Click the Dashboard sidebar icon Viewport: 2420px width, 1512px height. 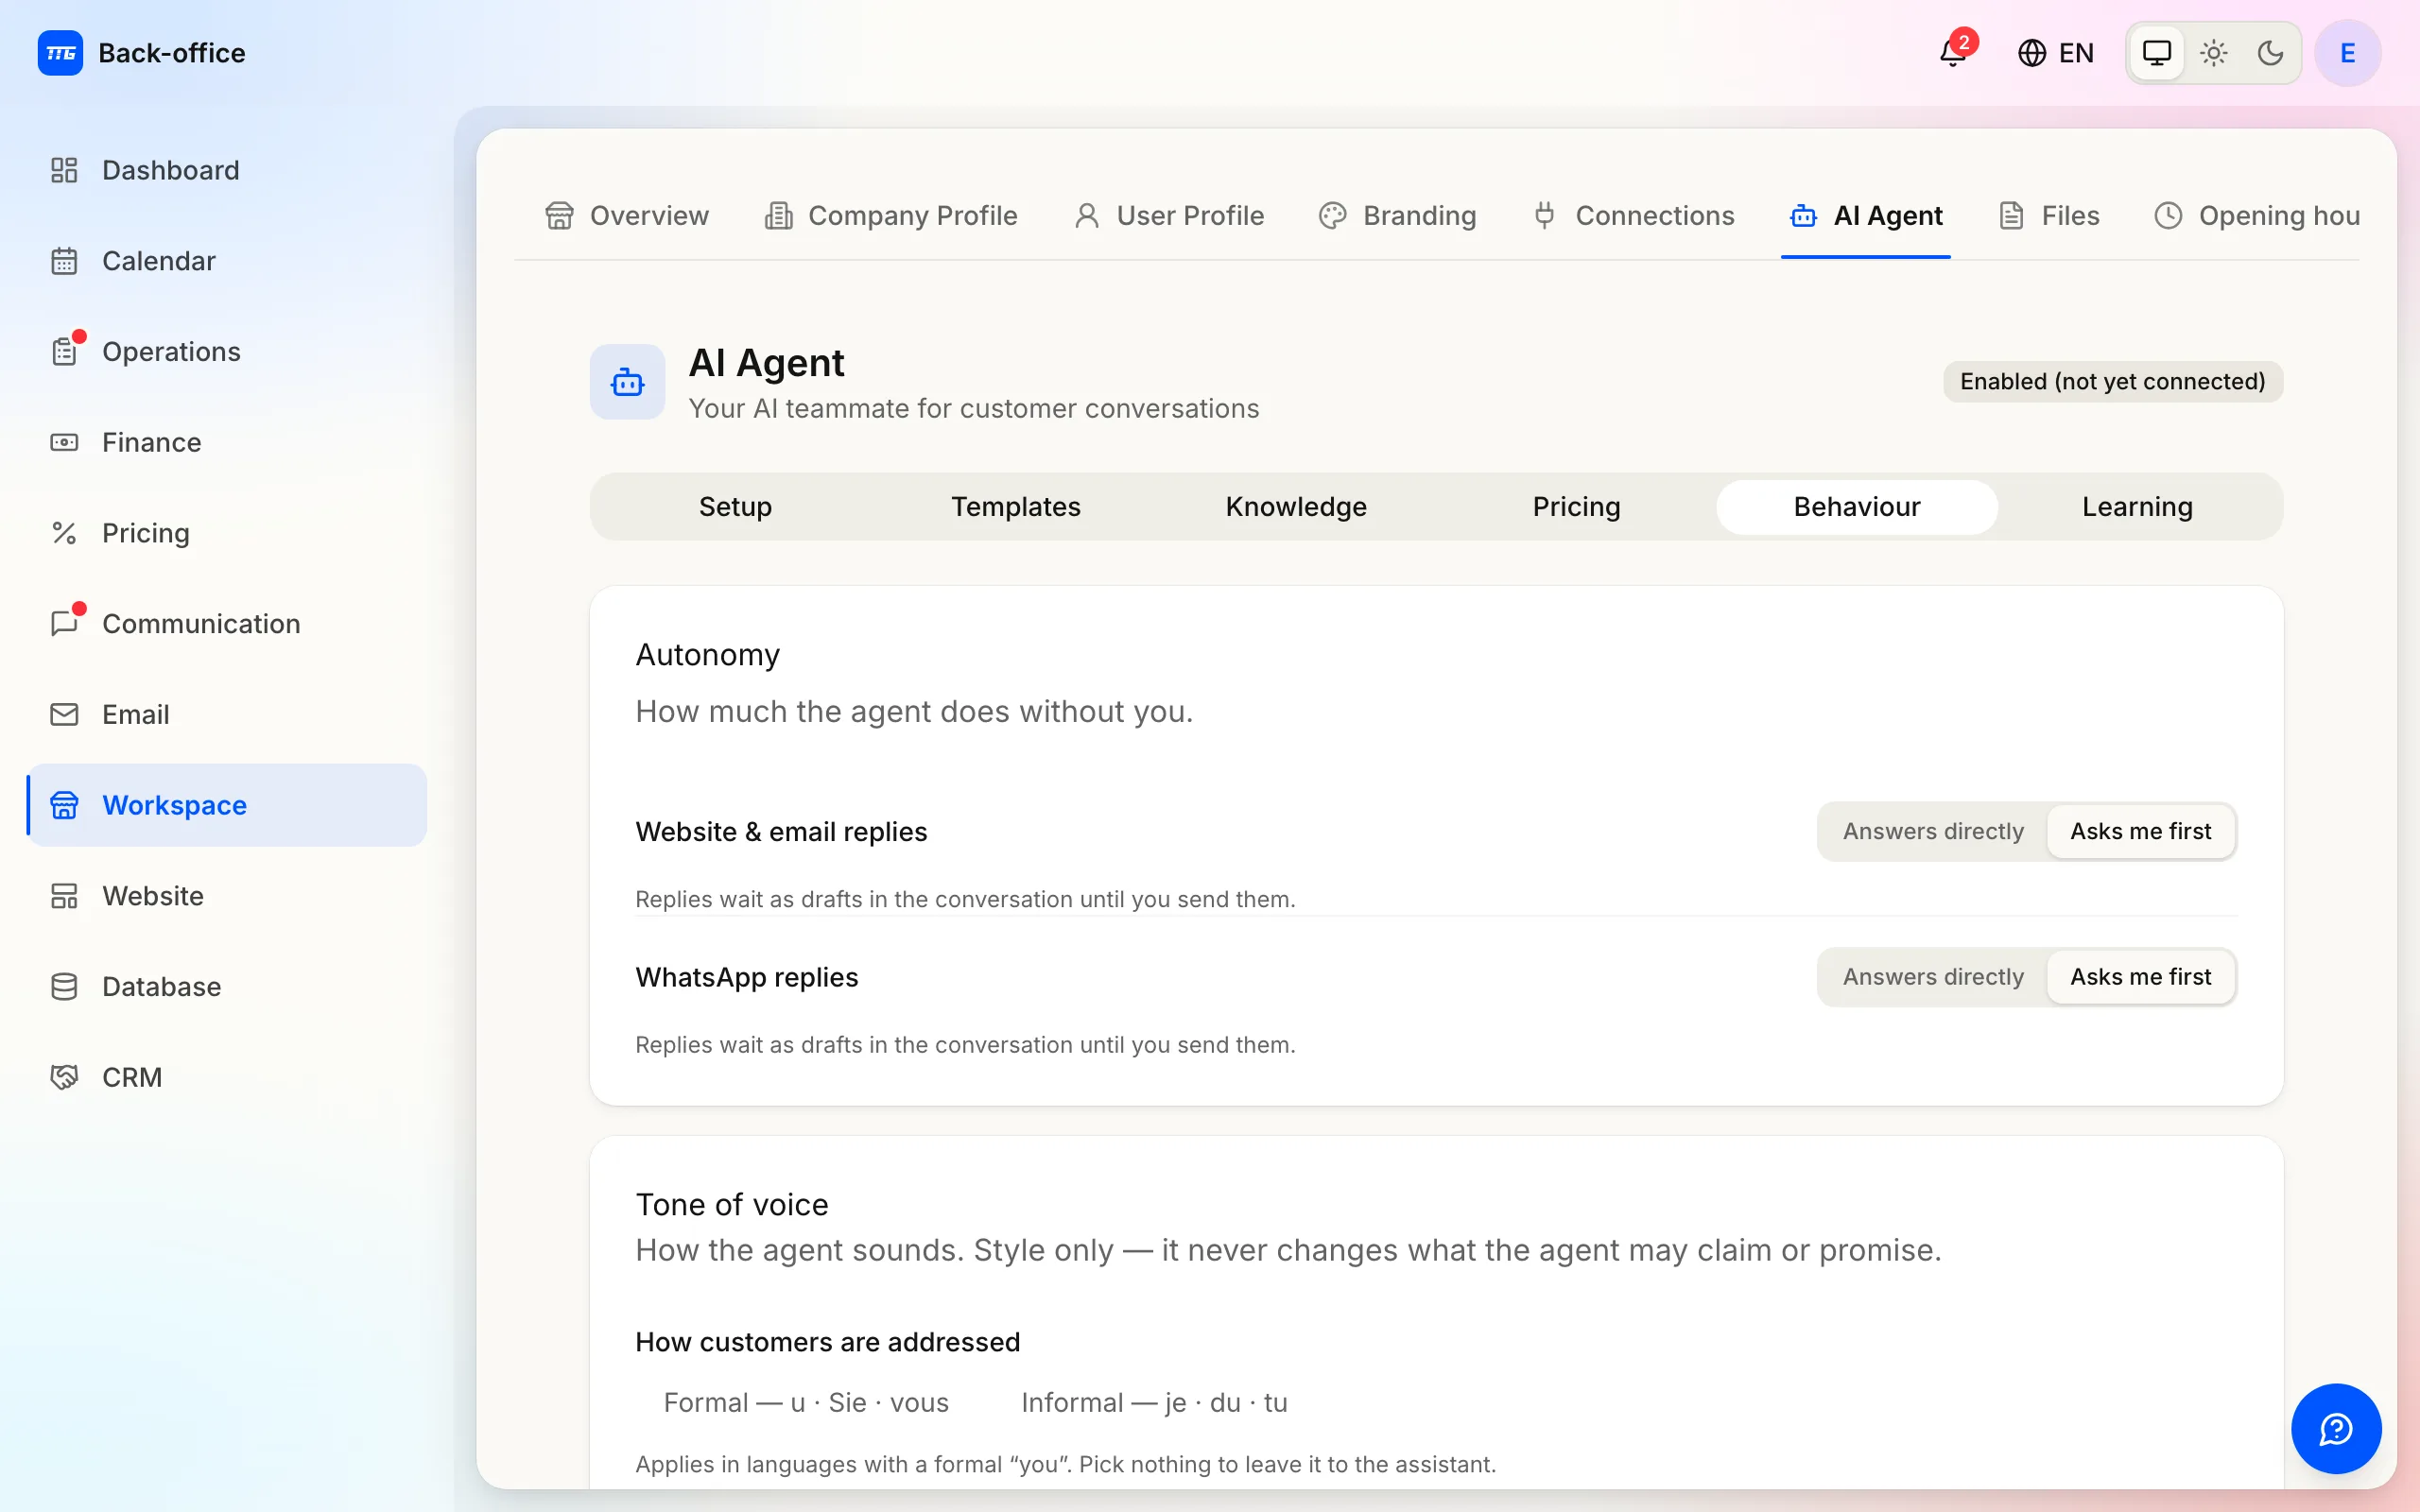64,170
